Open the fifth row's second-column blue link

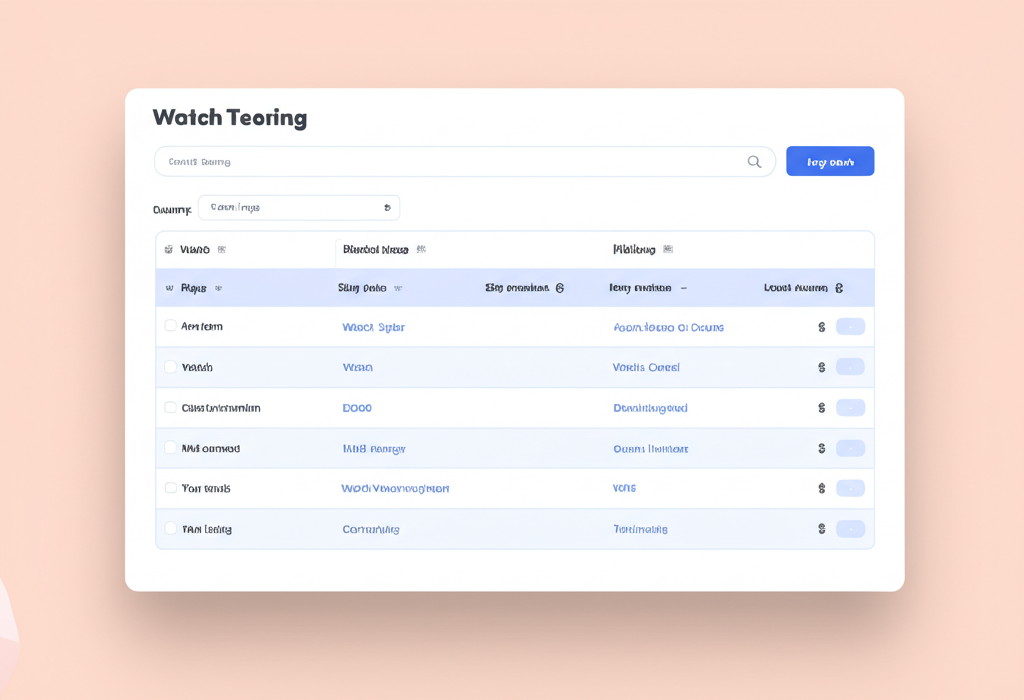395,488
